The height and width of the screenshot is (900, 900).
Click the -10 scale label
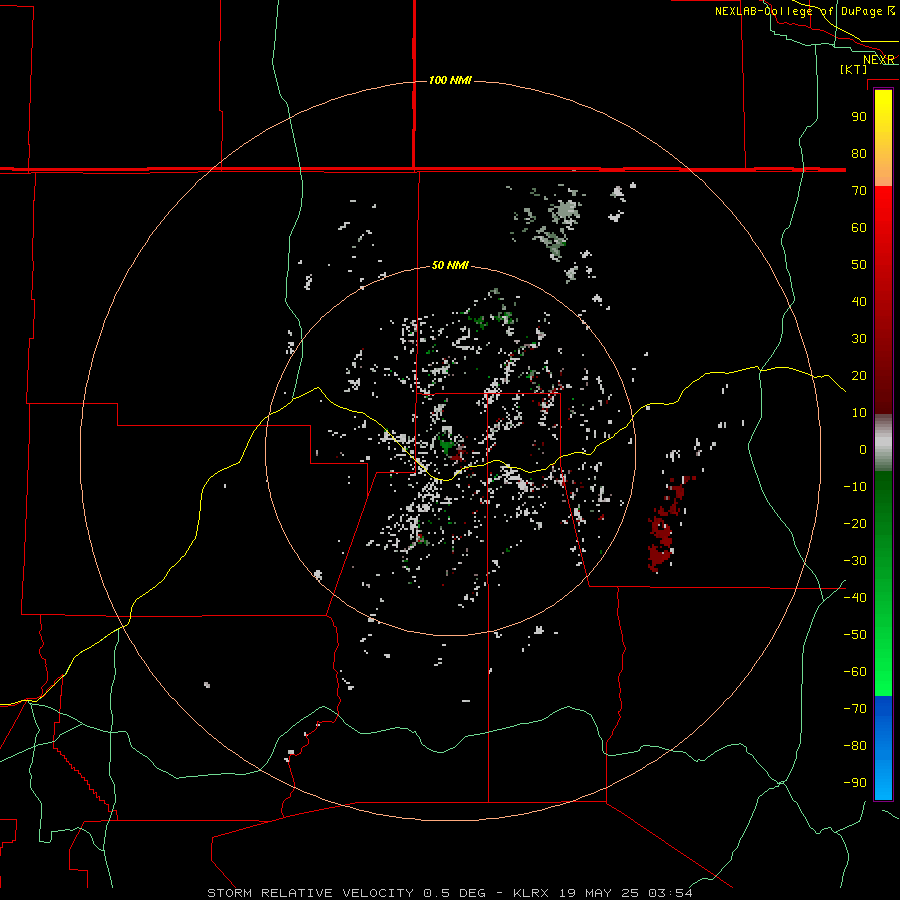coord(855,487)
